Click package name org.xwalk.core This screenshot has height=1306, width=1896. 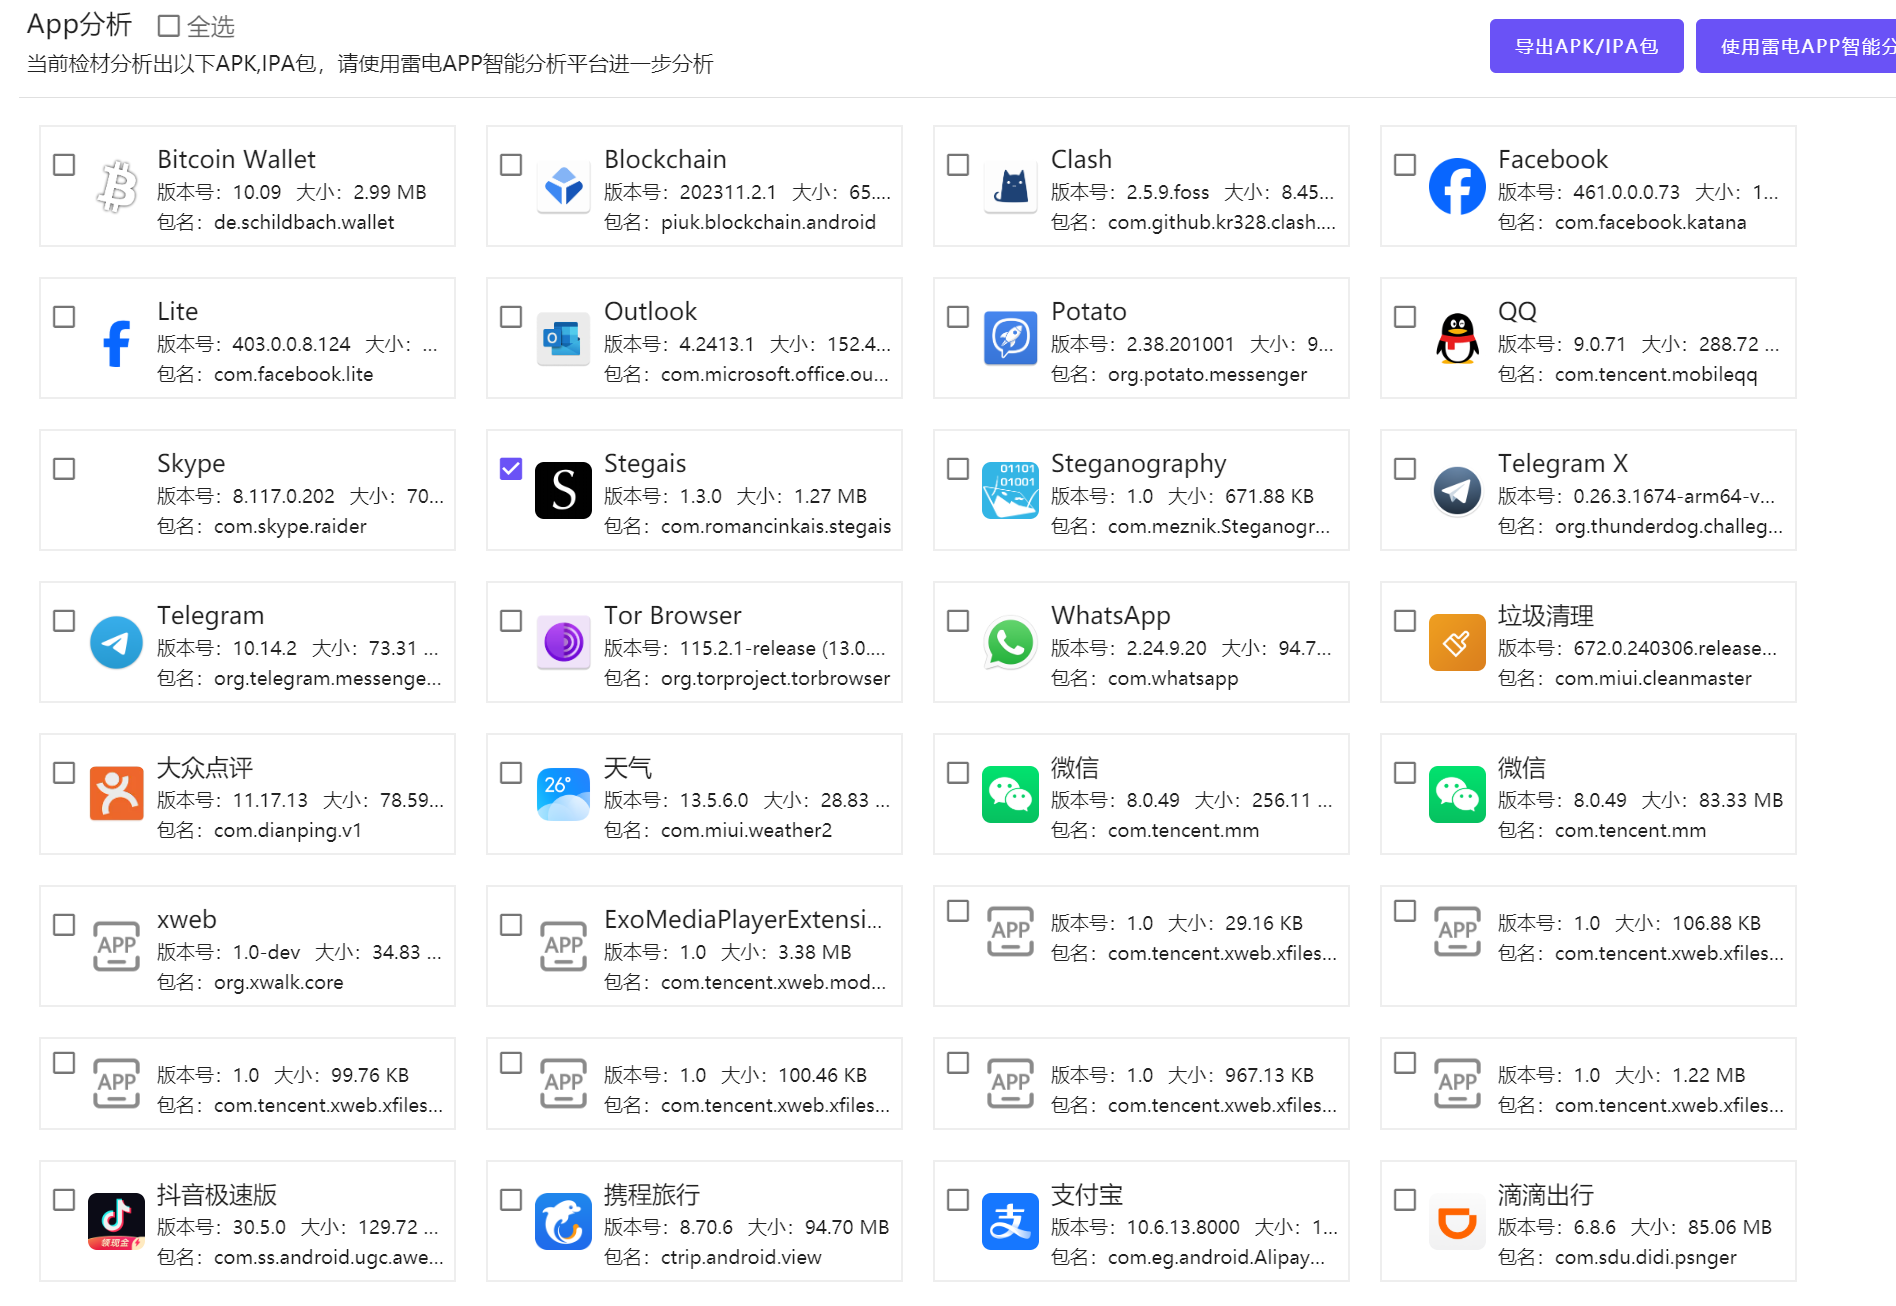[278, 982]
